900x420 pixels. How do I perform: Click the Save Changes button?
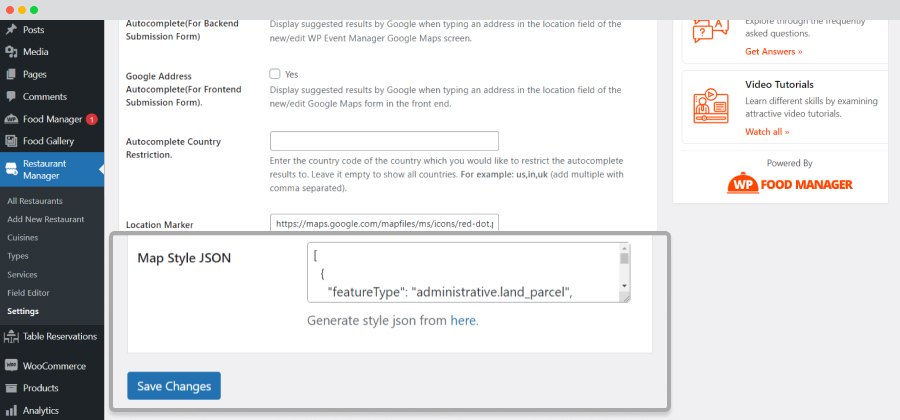174,386
